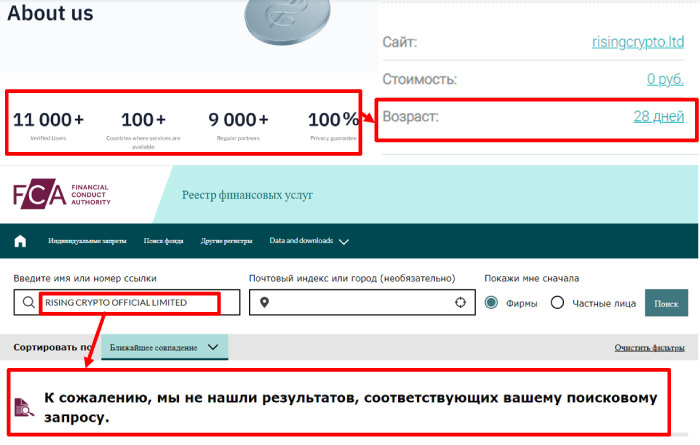Open the FCA home icon
Image resolution: width=700 pixels, height=445 pixels.
pos(20,241)
